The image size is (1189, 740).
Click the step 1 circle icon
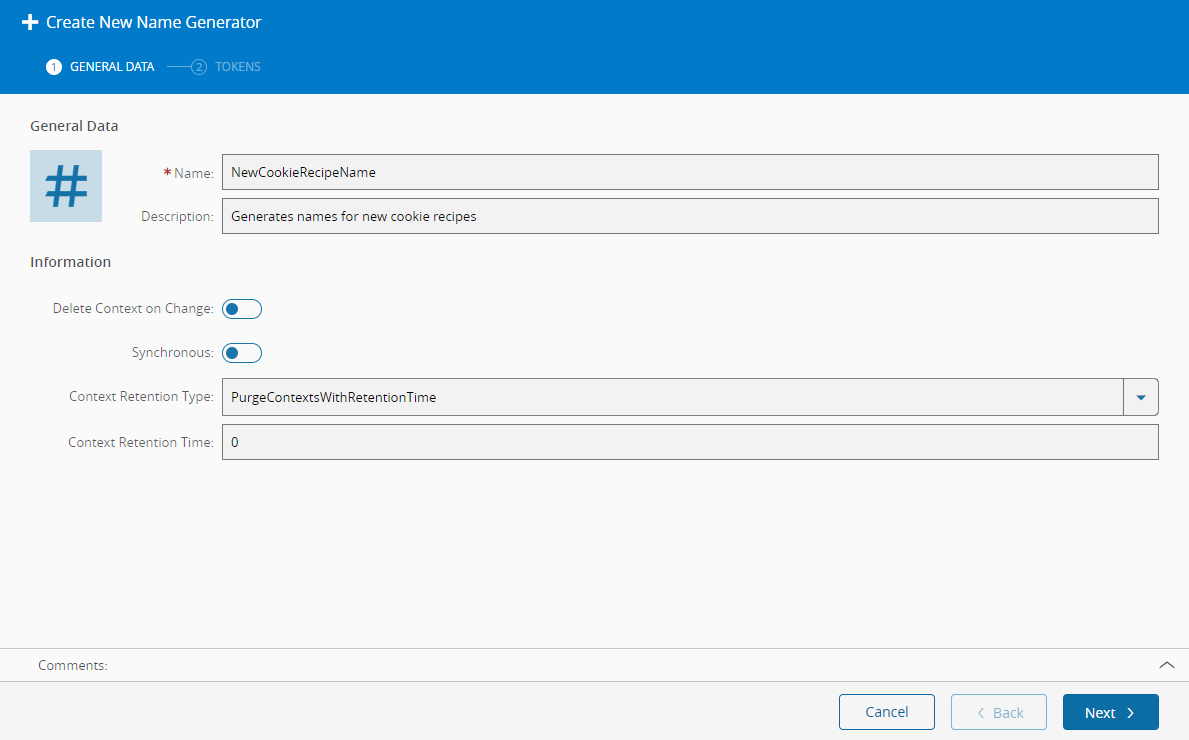coord(54,67)
